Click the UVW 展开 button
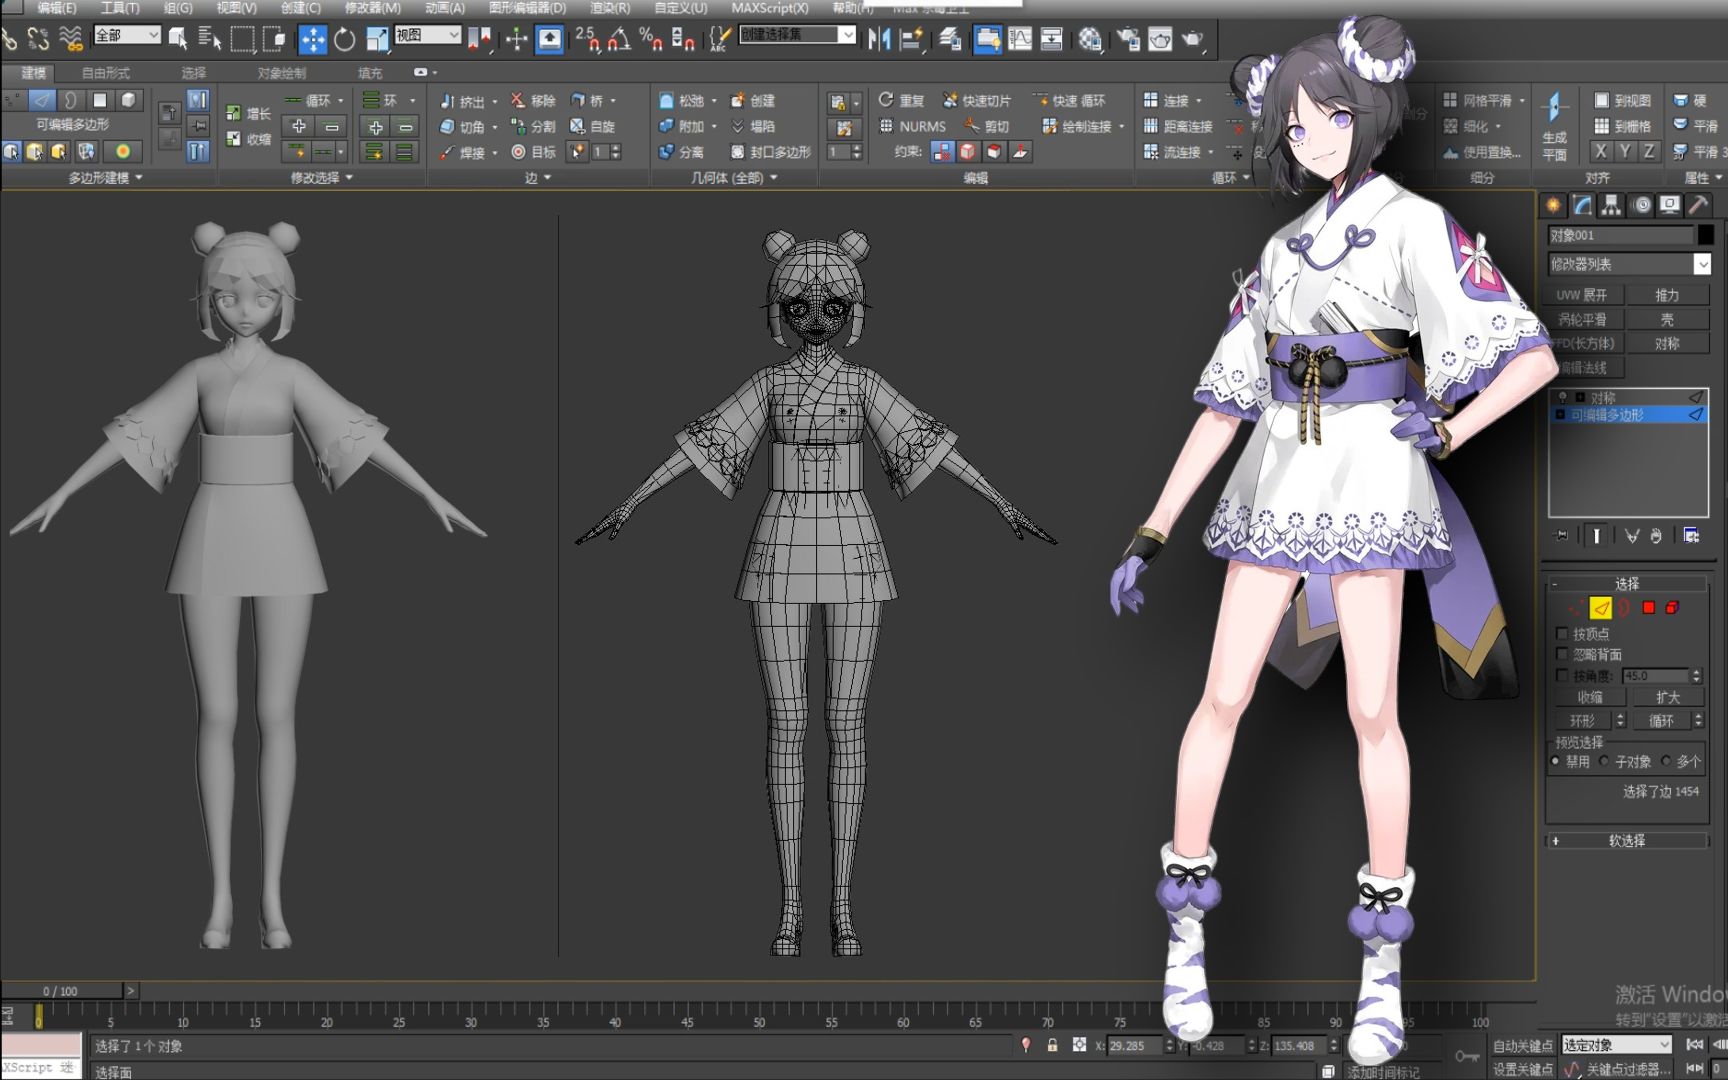Screen dimensions: 1728x1080 (x=1584, y=294)
